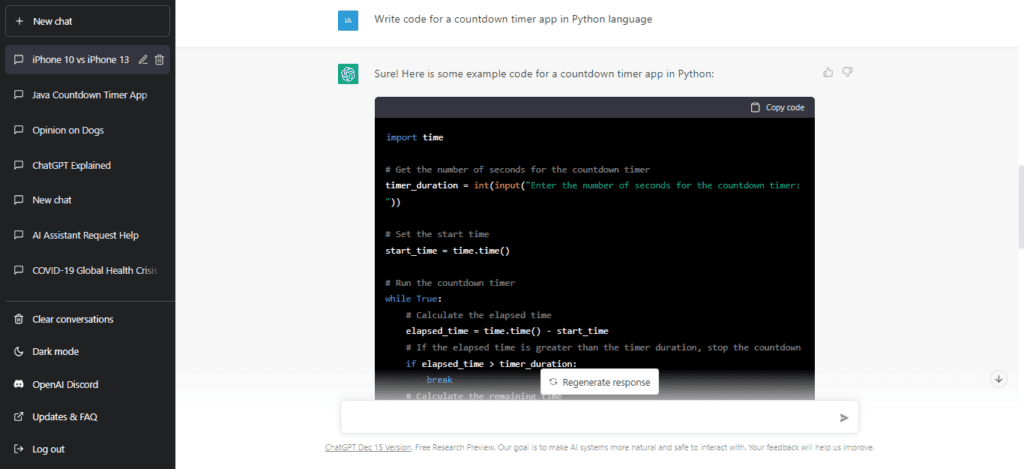Click the ChatGPT avatar logo icon
Image resolution: width=1024 pixels, height=469 pixels.
tap(348, 74)
